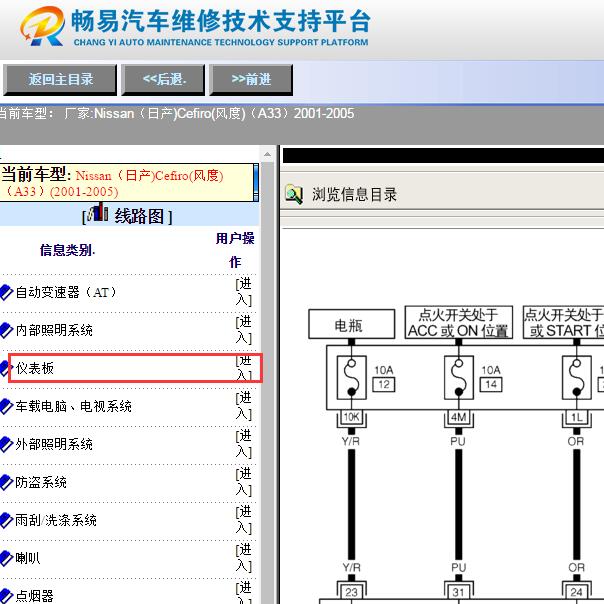This screenshot has height=604, width=604.
Task: Click fuse number 14 label in diagram
Action: tap(491, 384)
